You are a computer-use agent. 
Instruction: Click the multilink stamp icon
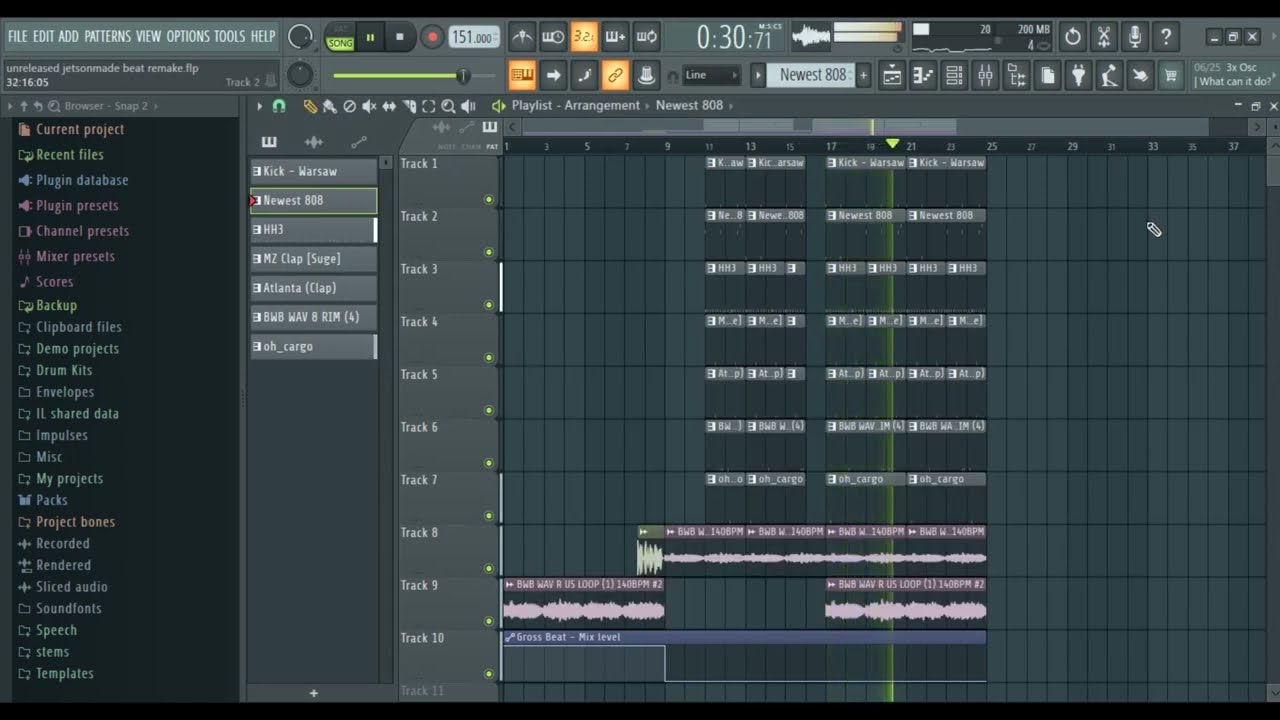tap(647, 75)
